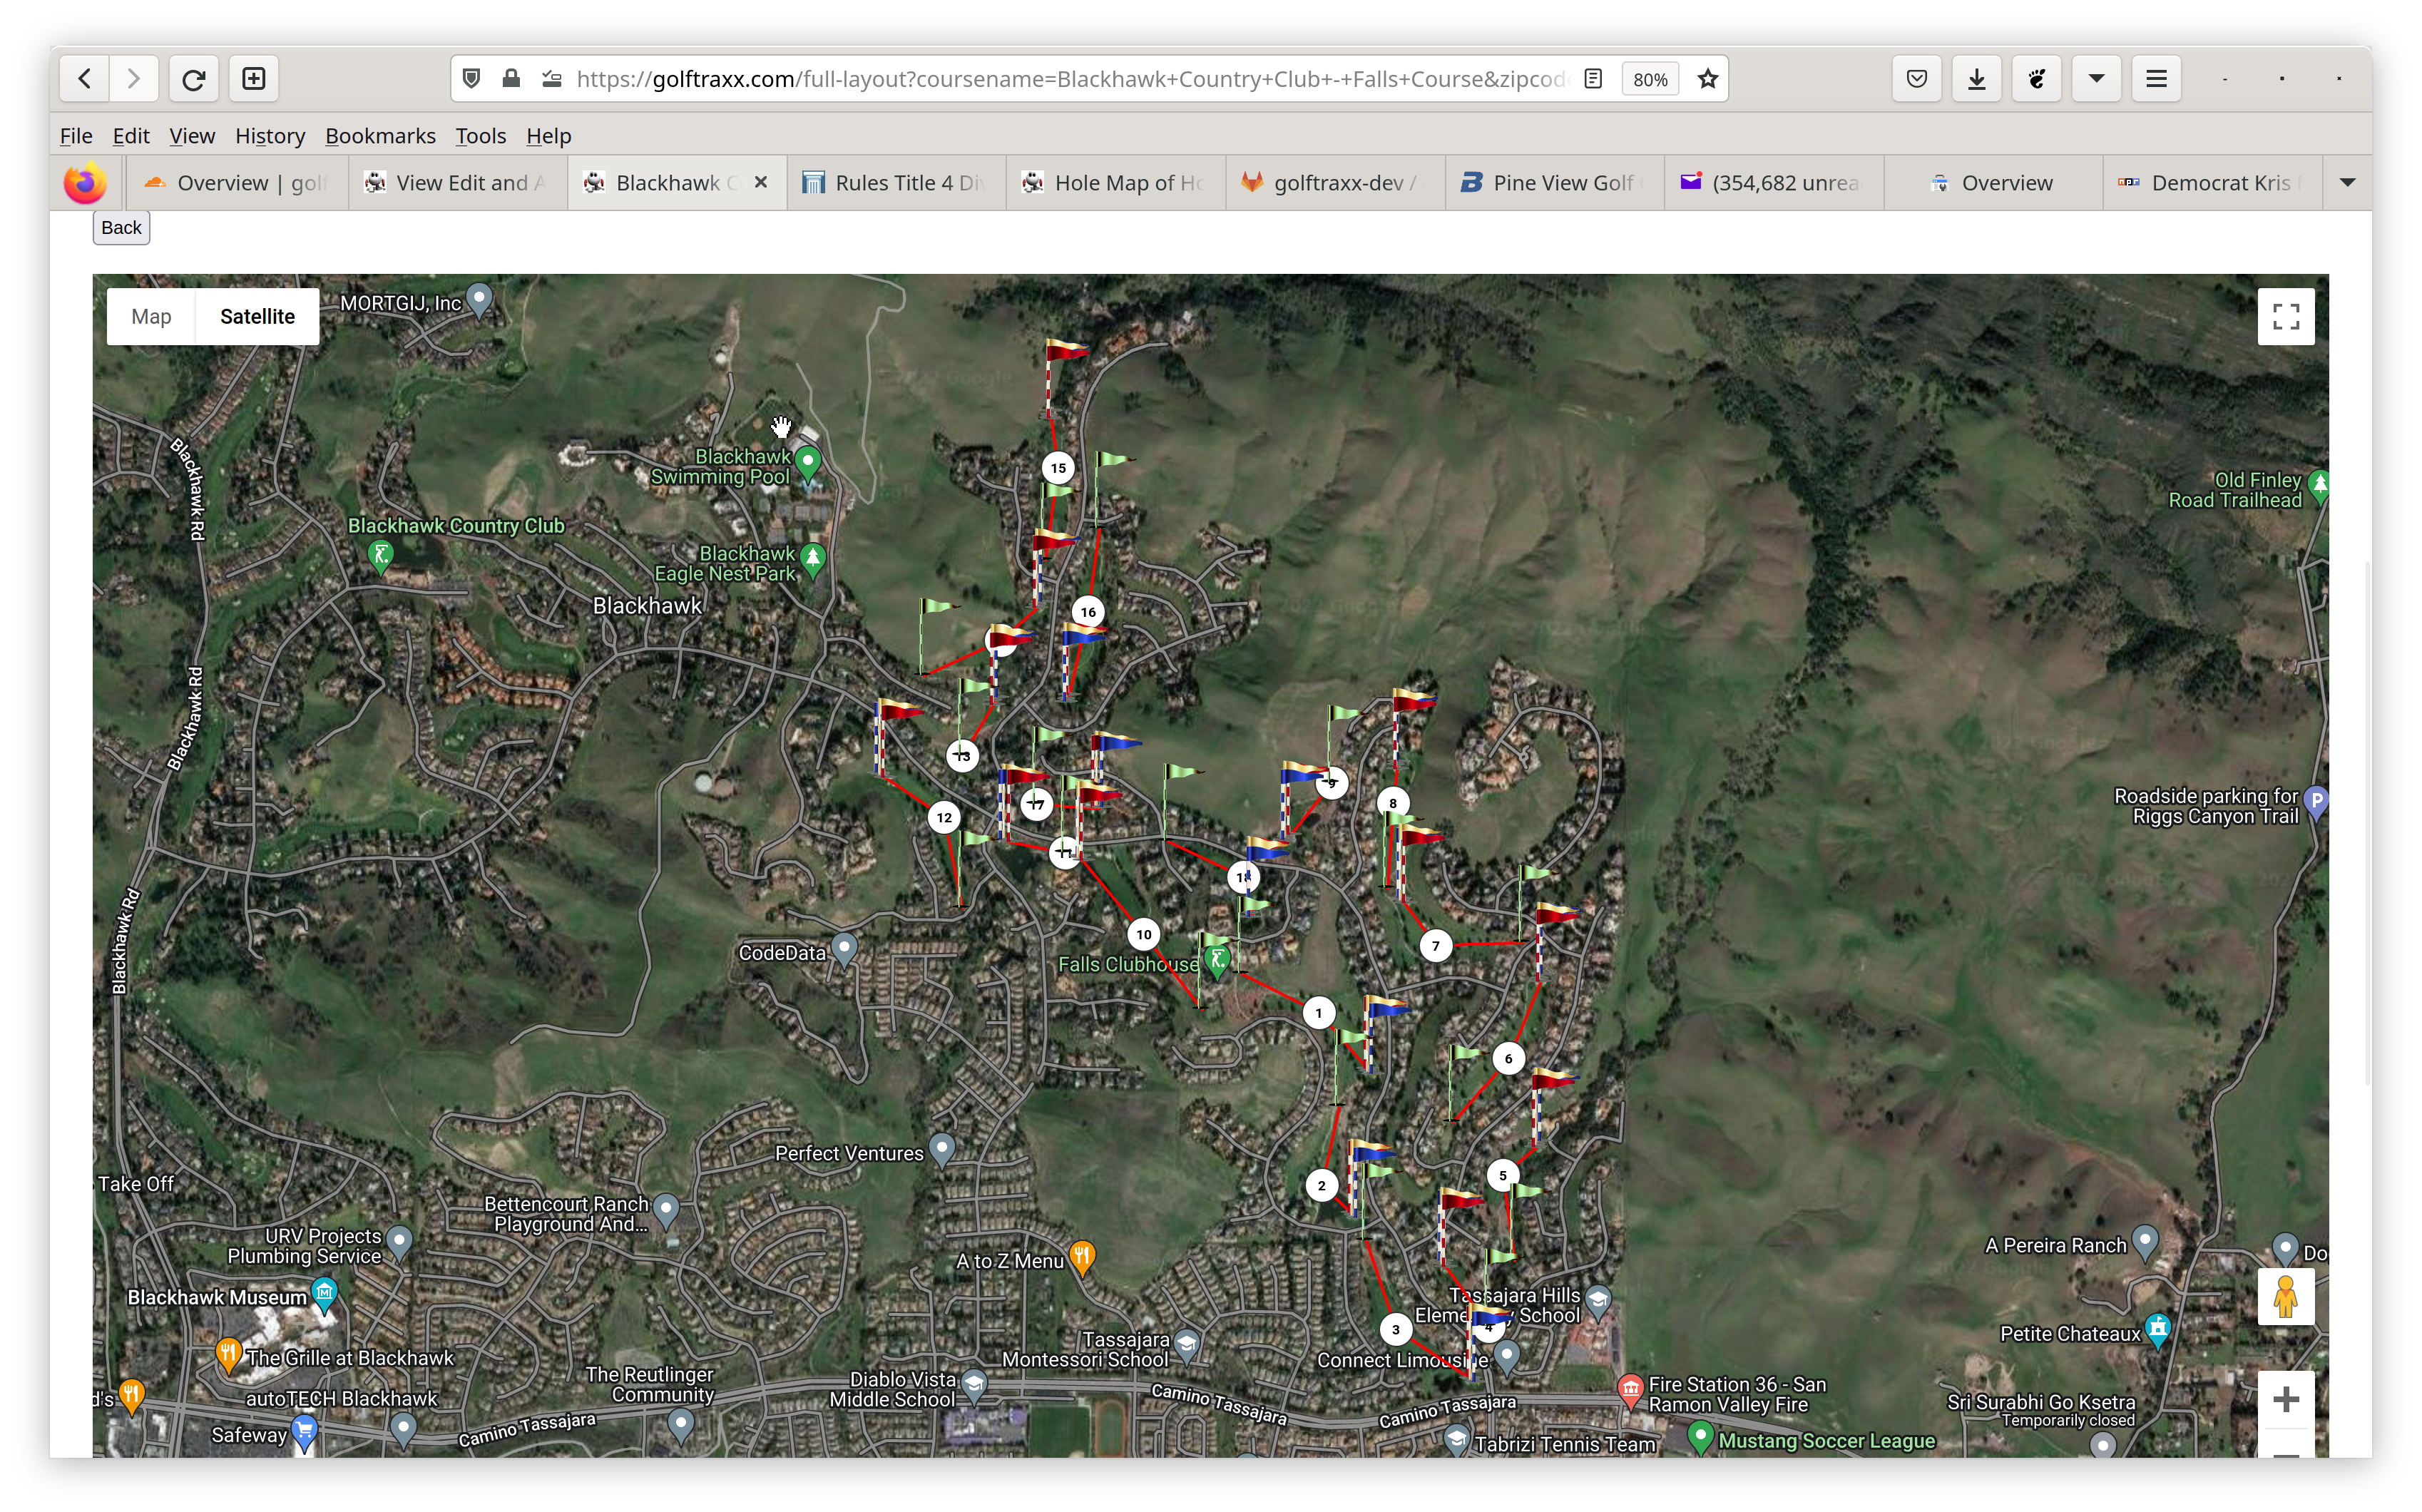This screenshot has height=1512, width=2422.
Task: Click hole 8 marker on the map
Action: (x=1393, y=803)
